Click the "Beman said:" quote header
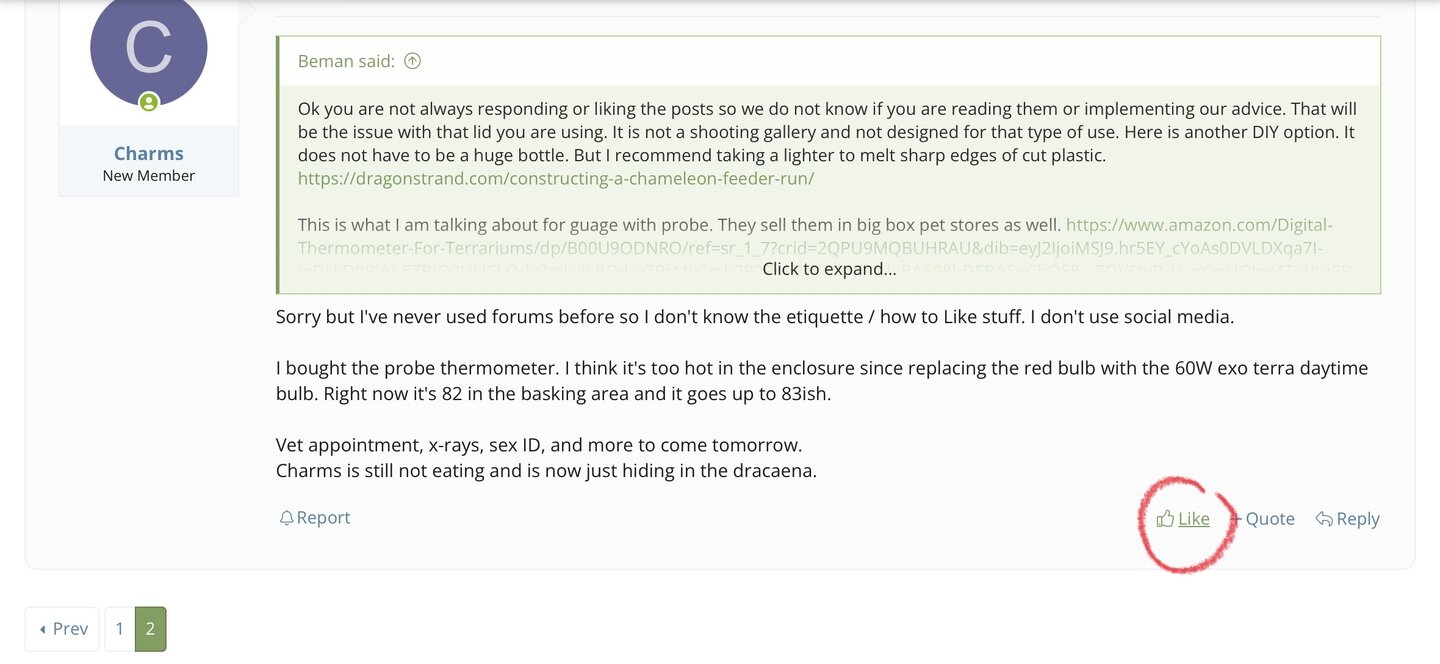The image size is (1440, 664). [x=346, y=61]
